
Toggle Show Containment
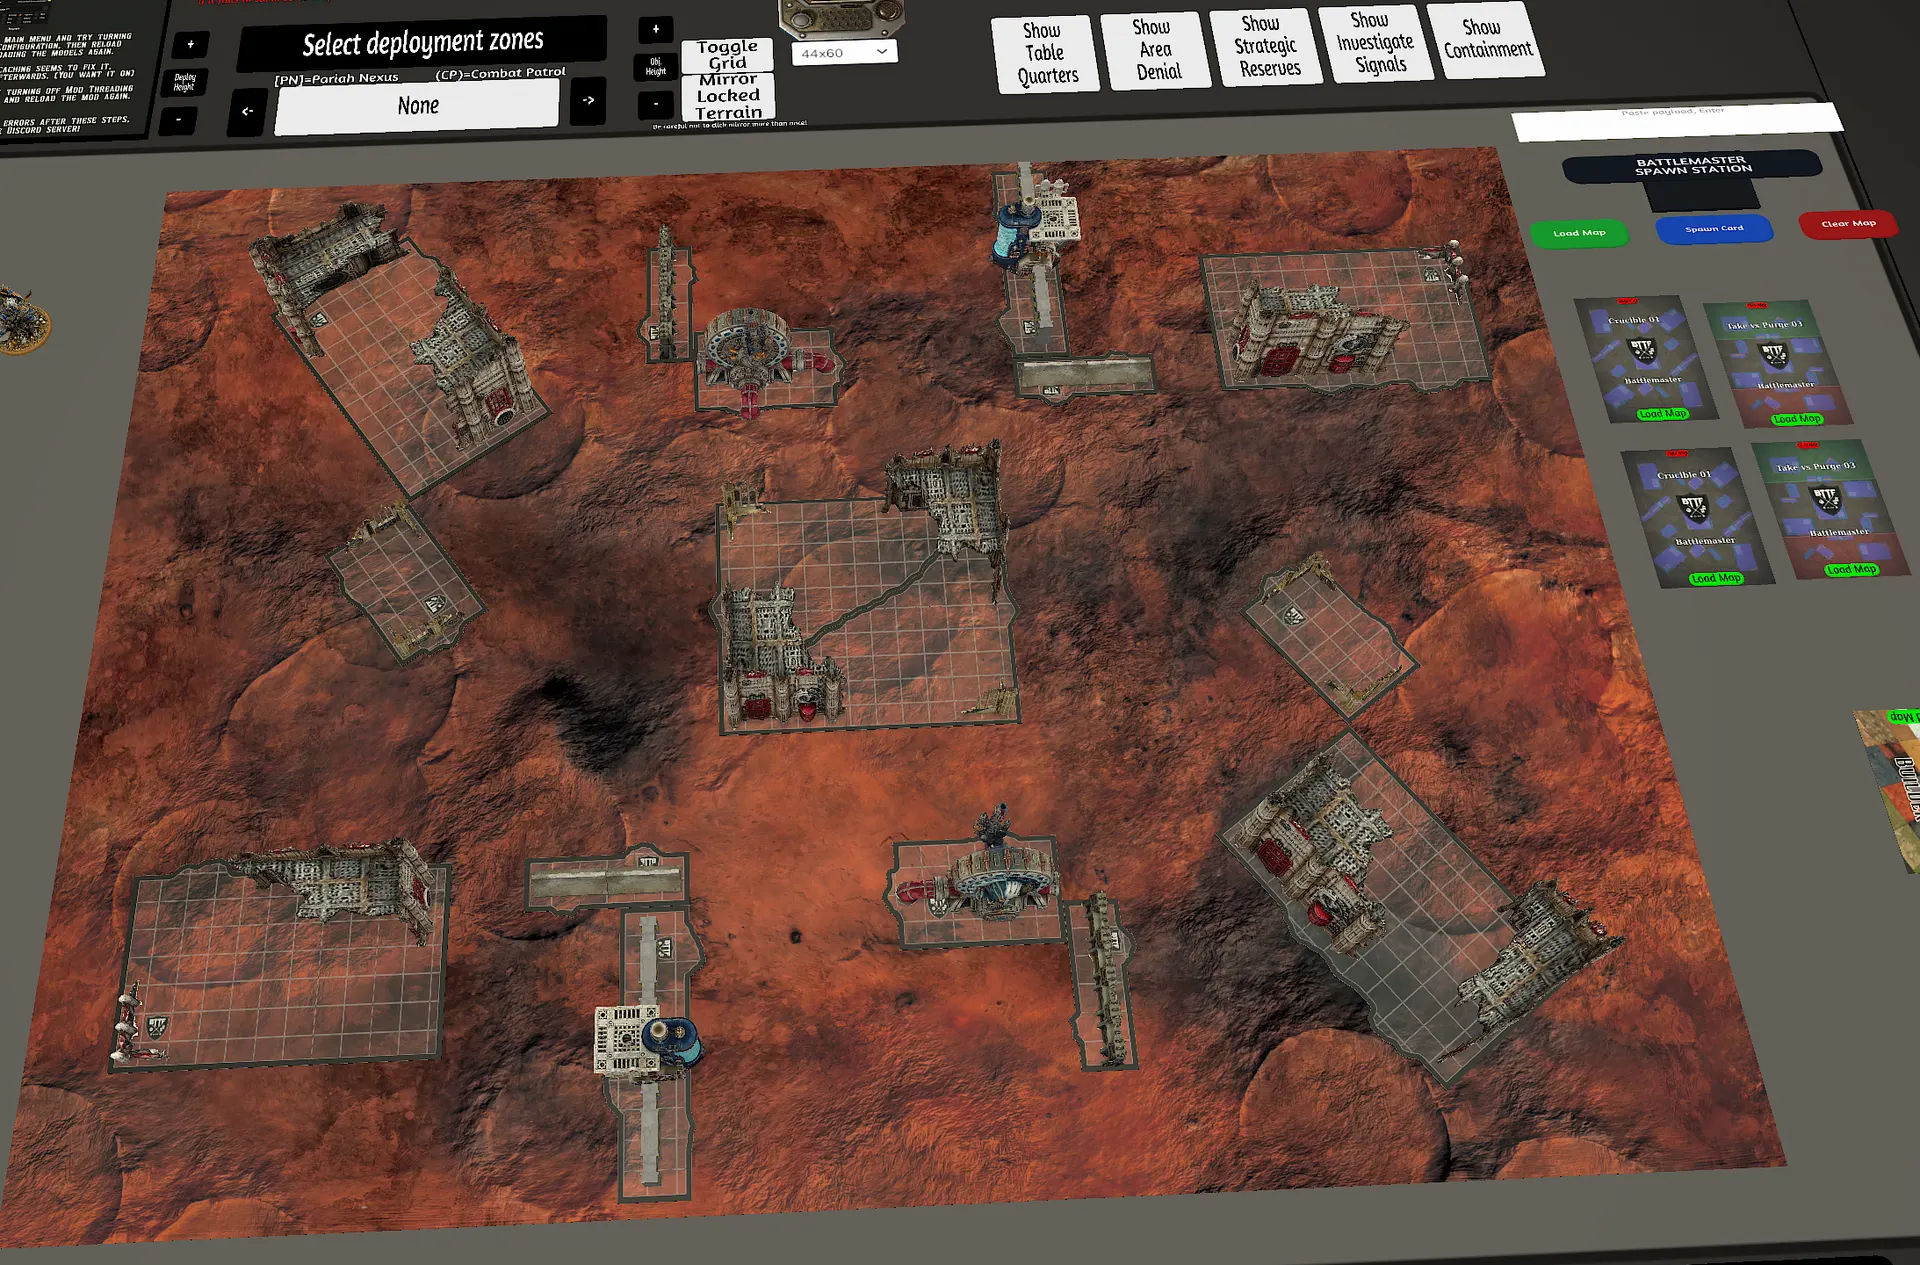point(1487,39)
